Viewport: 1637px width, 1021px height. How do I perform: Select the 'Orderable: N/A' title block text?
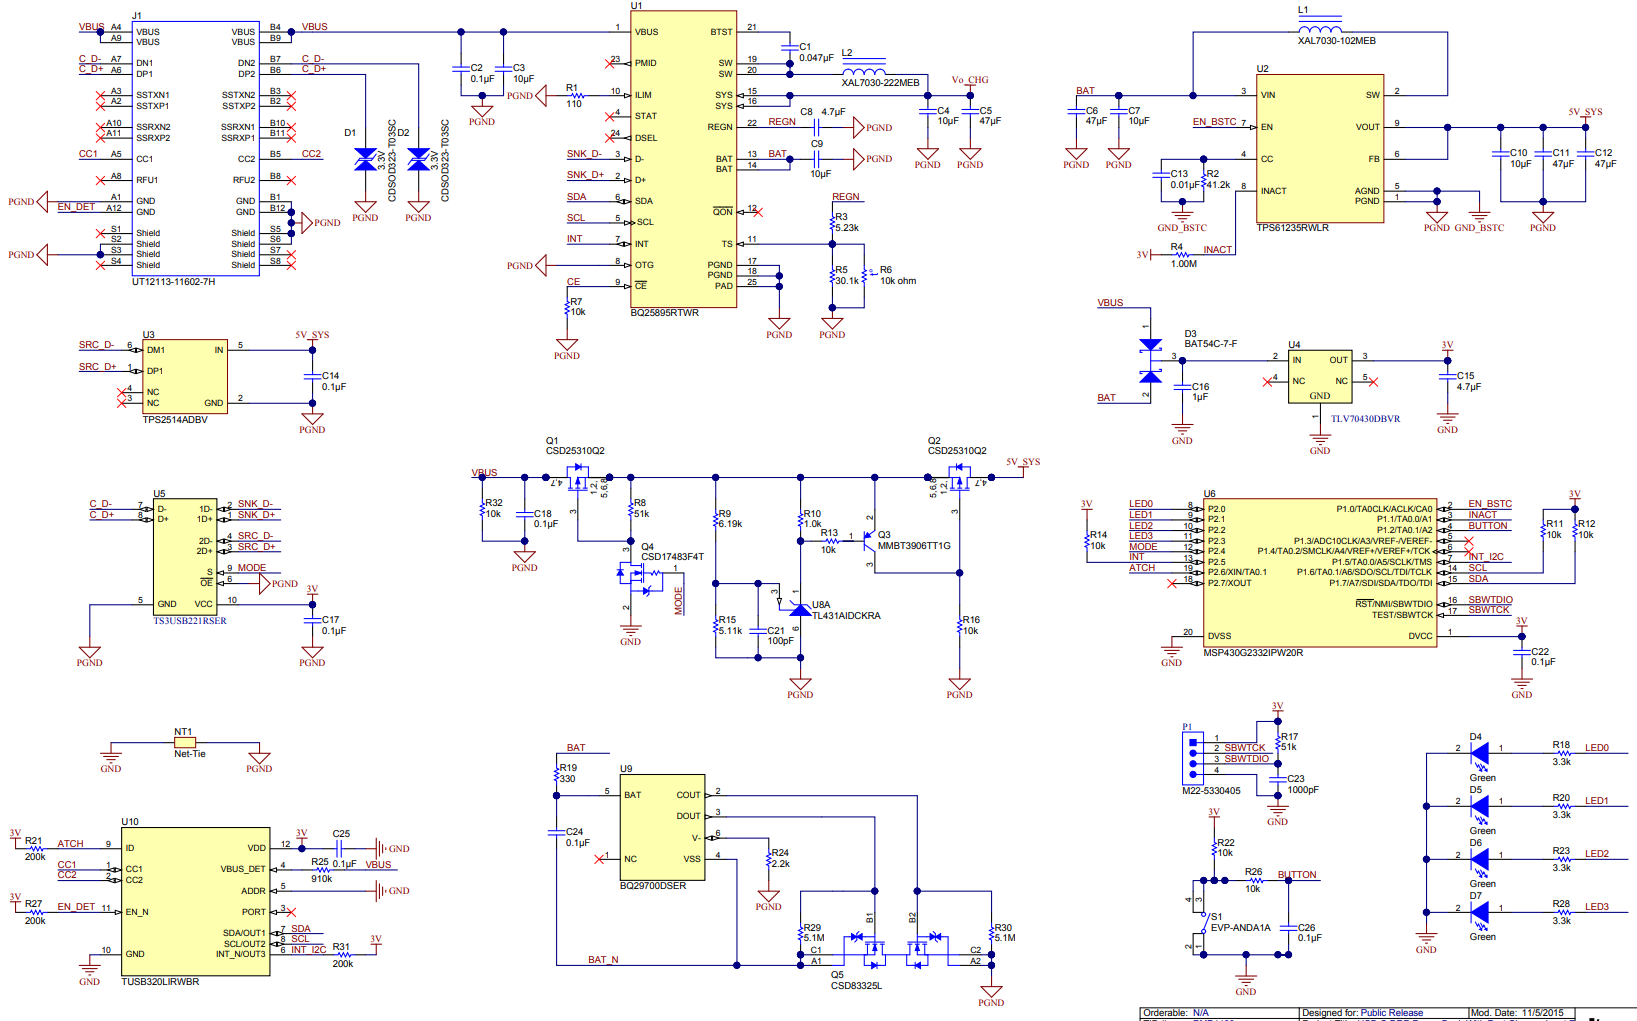pyautogui.click(x=1175, y=1013)
